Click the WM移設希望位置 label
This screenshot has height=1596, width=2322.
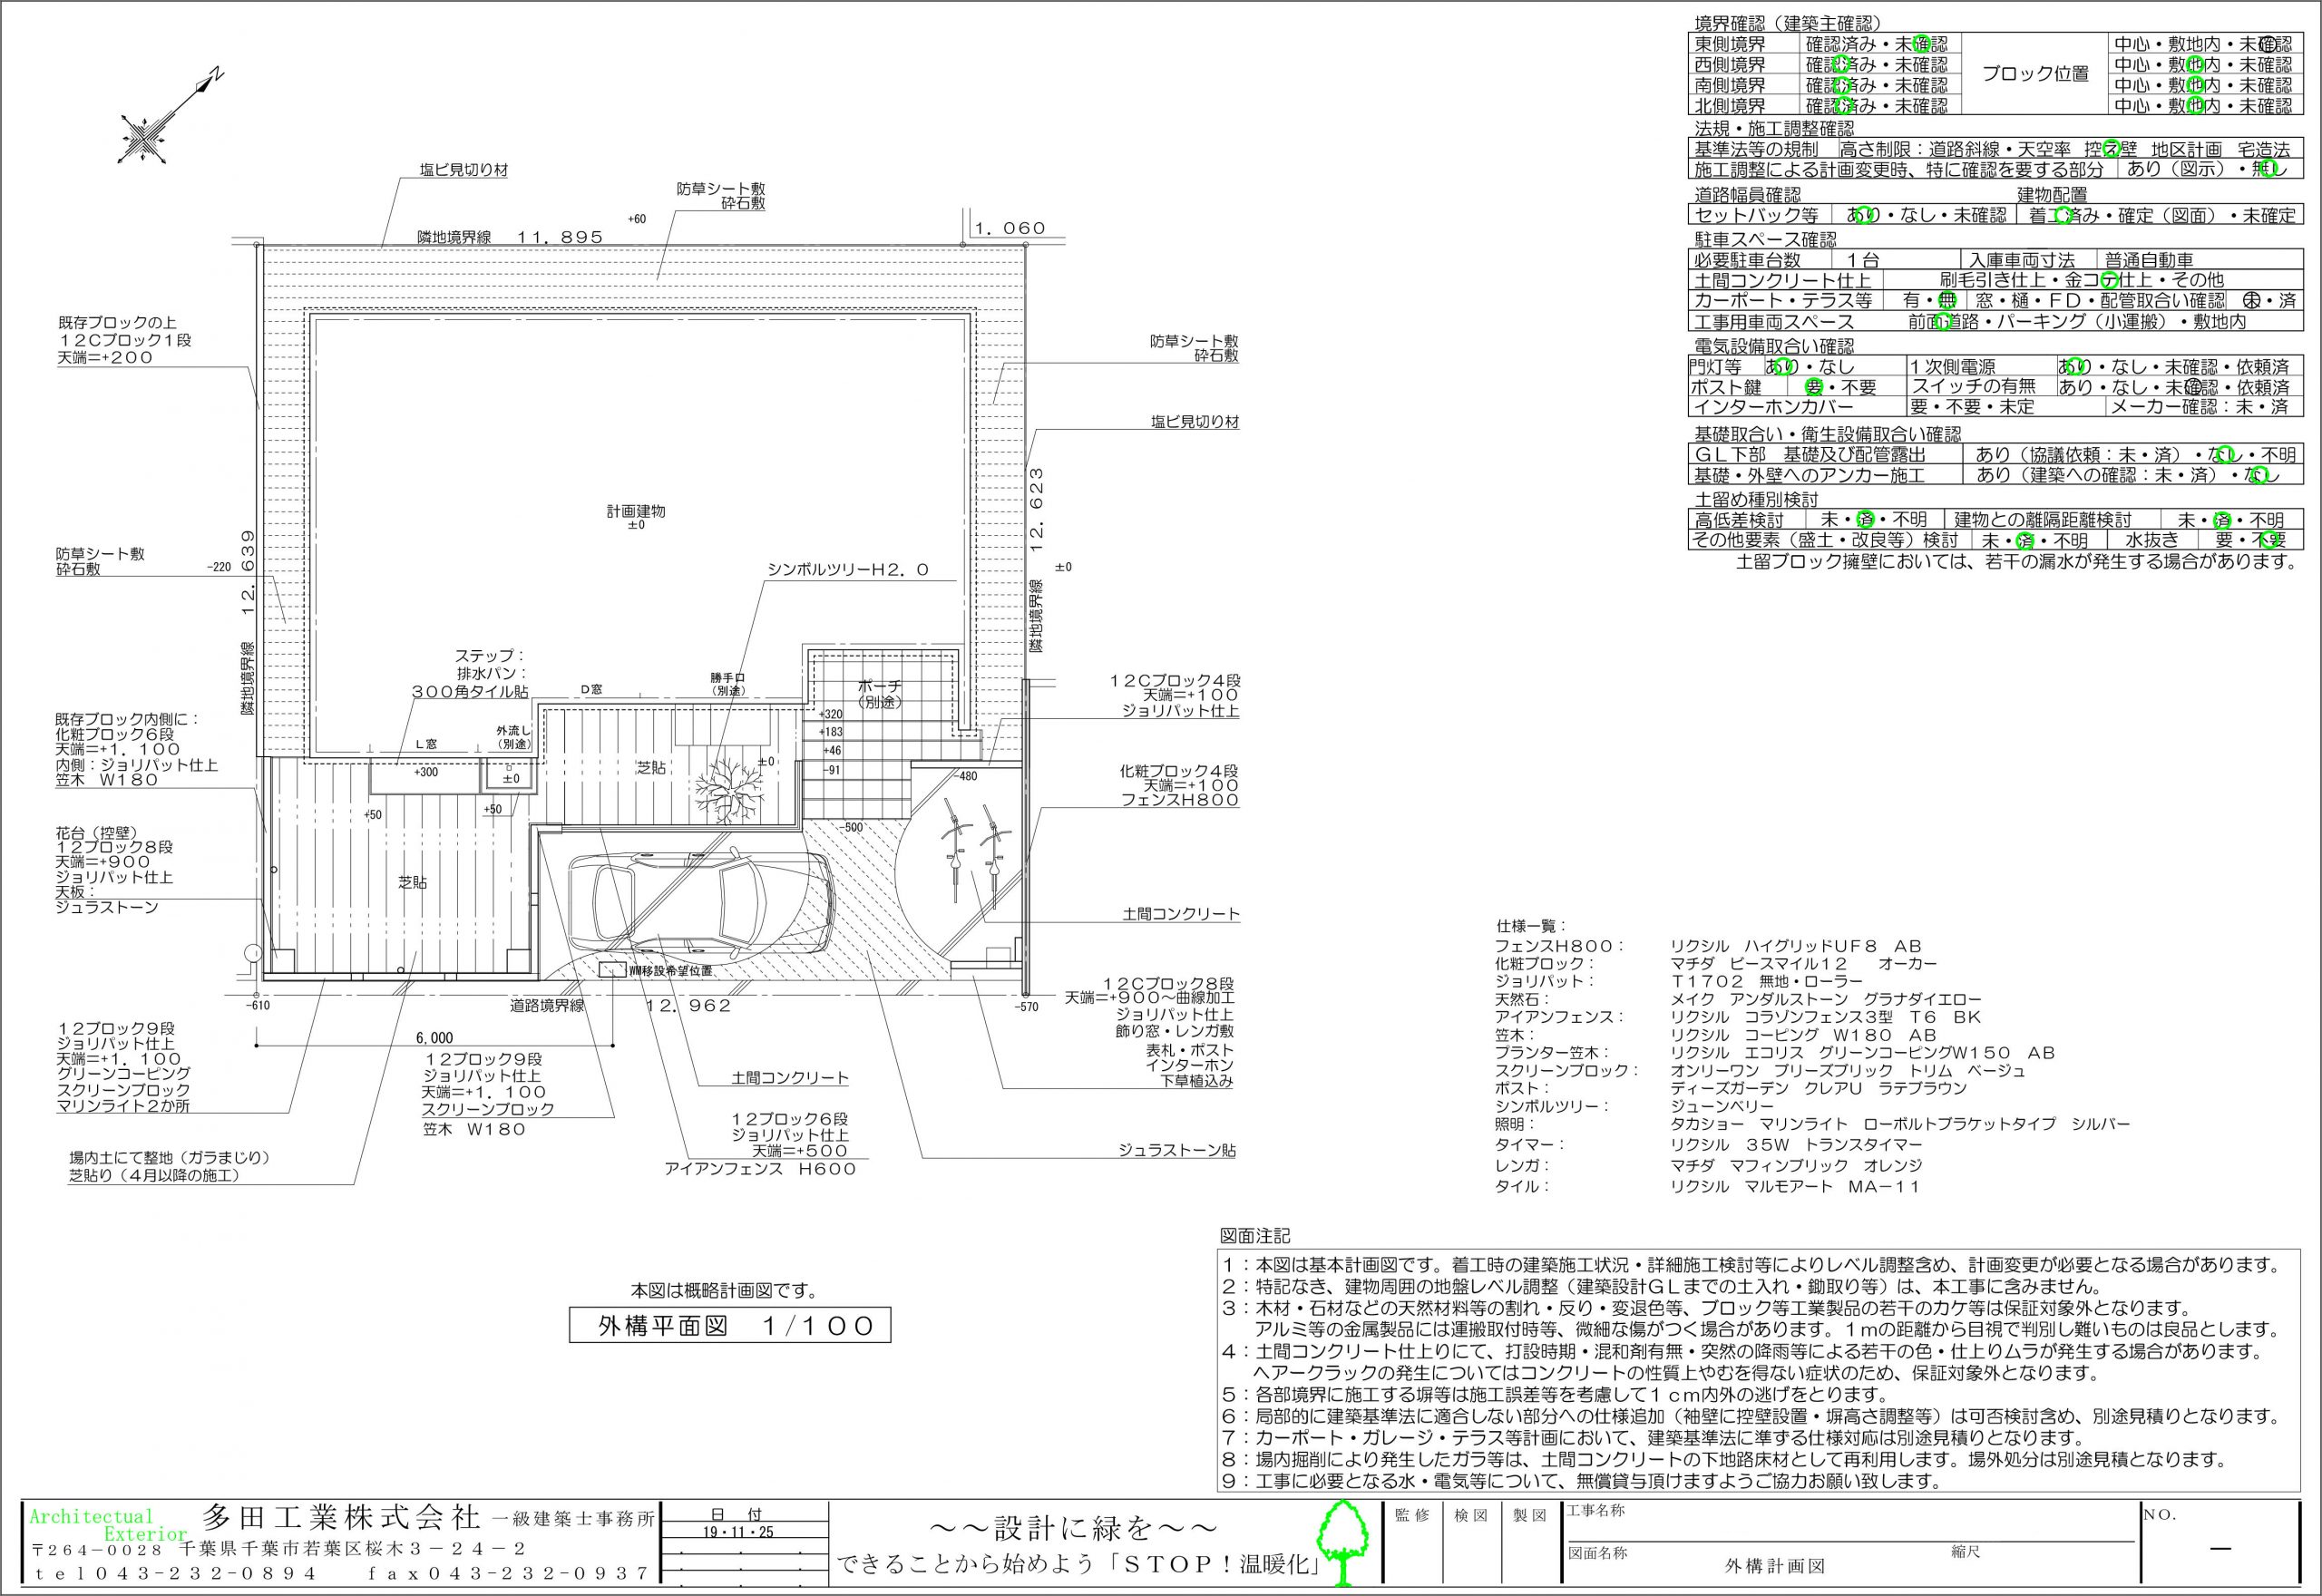(670, 970)
